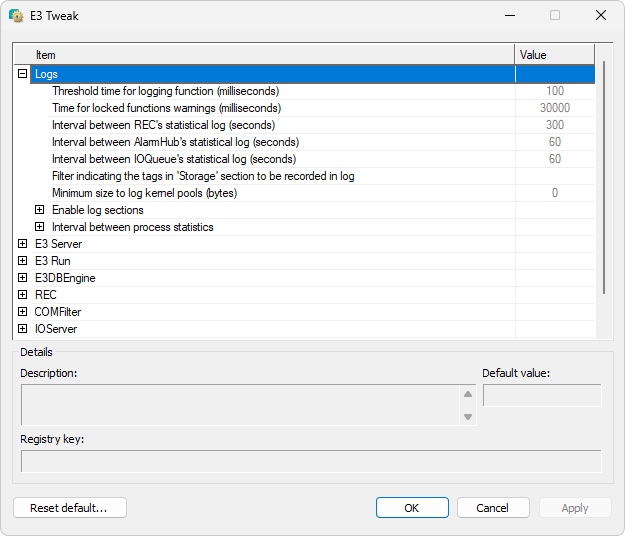Screen dimensions: 625x536
Task: Click the E3 Tweak title bar icon
Action: (x=16, y=16)
